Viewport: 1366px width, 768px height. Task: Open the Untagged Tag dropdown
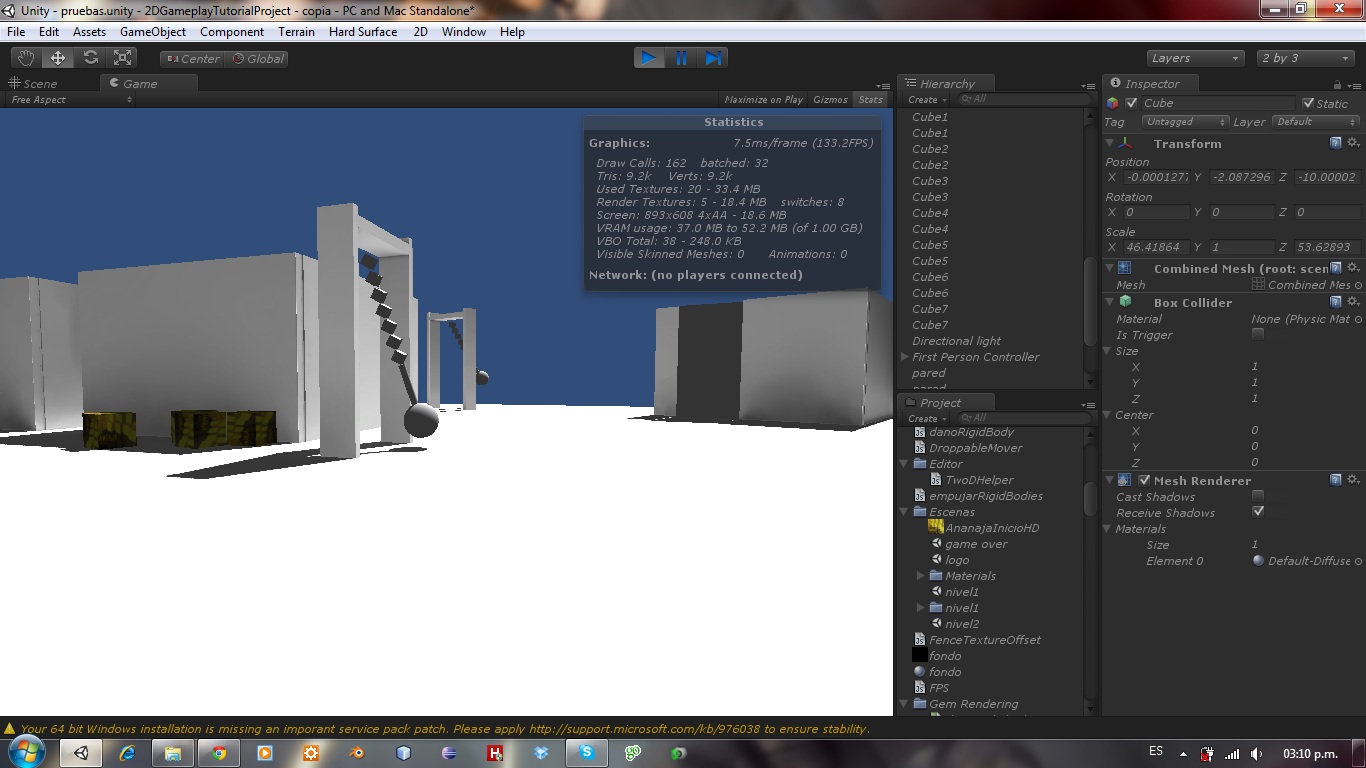[x=1184, y=121]
